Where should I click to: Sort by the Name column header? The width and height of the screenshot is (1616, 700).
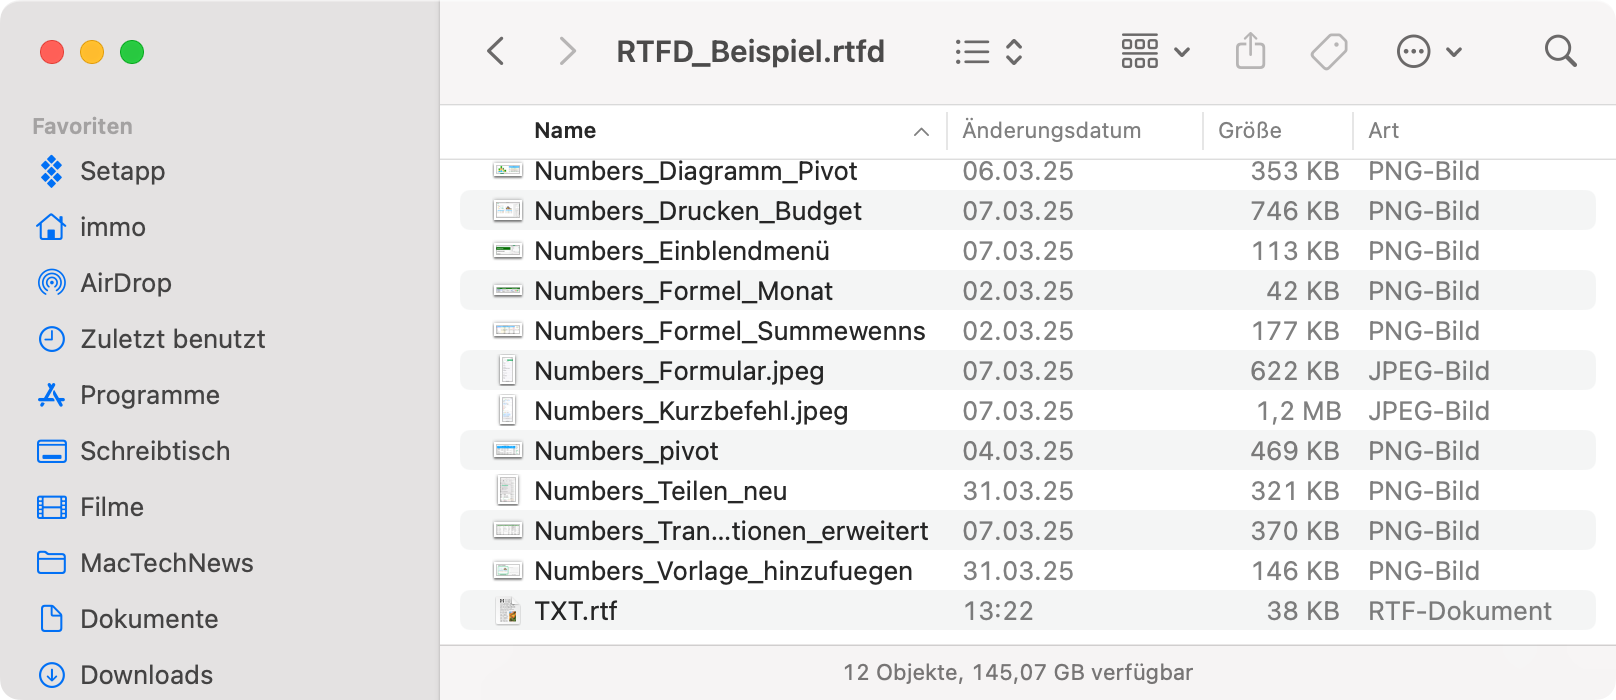565,131
